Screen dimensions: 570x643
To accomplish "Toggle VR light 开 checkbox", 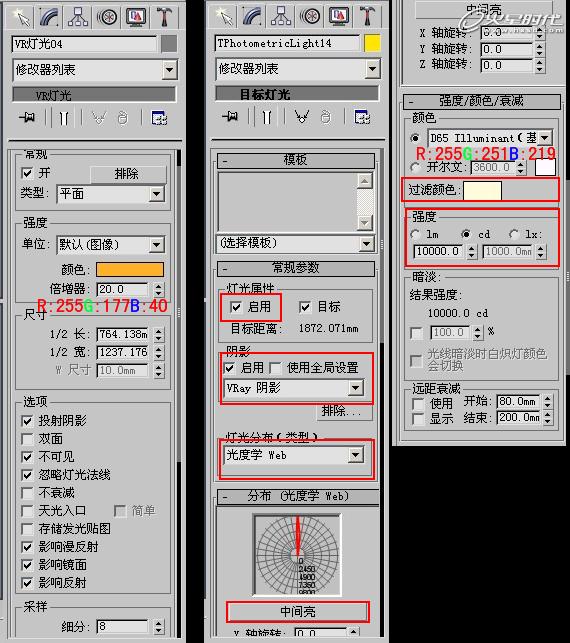I will (x=27, y=173).
